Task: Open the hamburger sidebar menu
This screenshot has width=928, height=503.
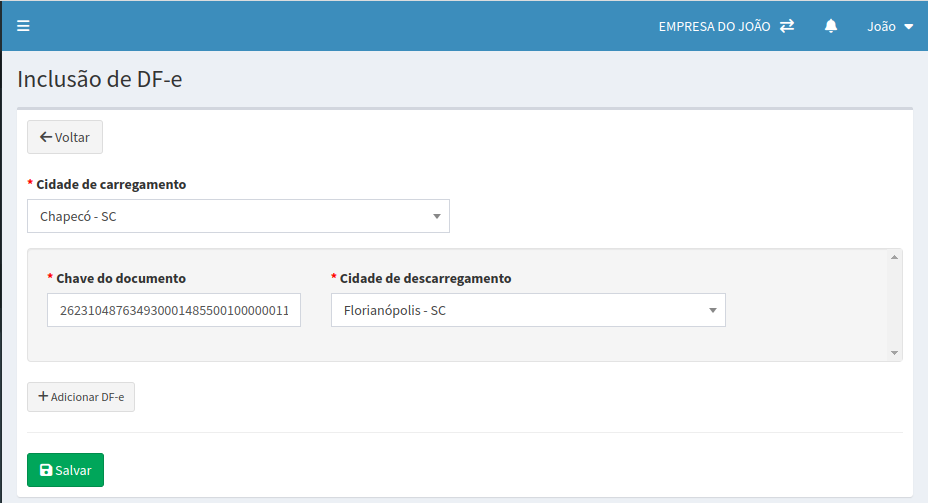Action: click(x=23, y=26)
